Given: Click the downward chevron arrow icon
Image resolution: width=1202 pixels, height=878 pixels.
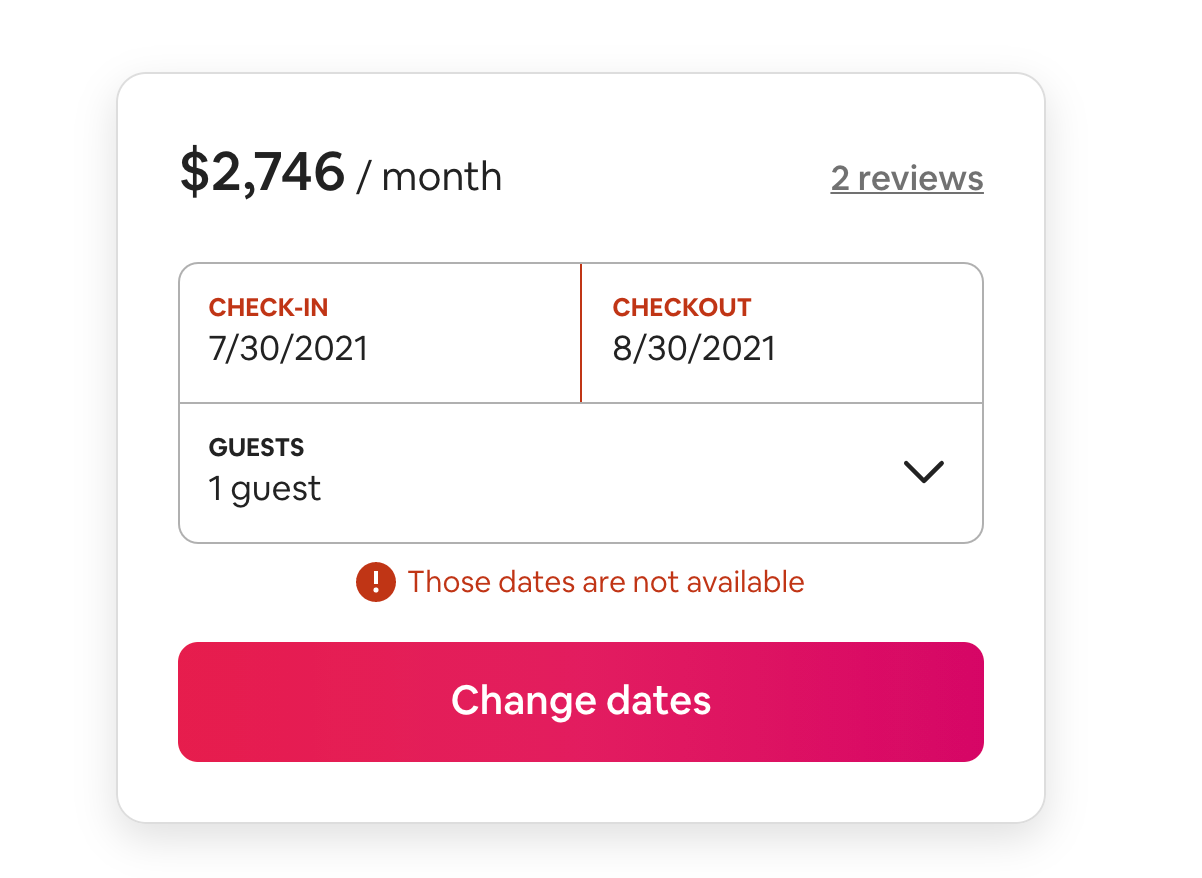Looking at the screenshot, I should (924, 472).
